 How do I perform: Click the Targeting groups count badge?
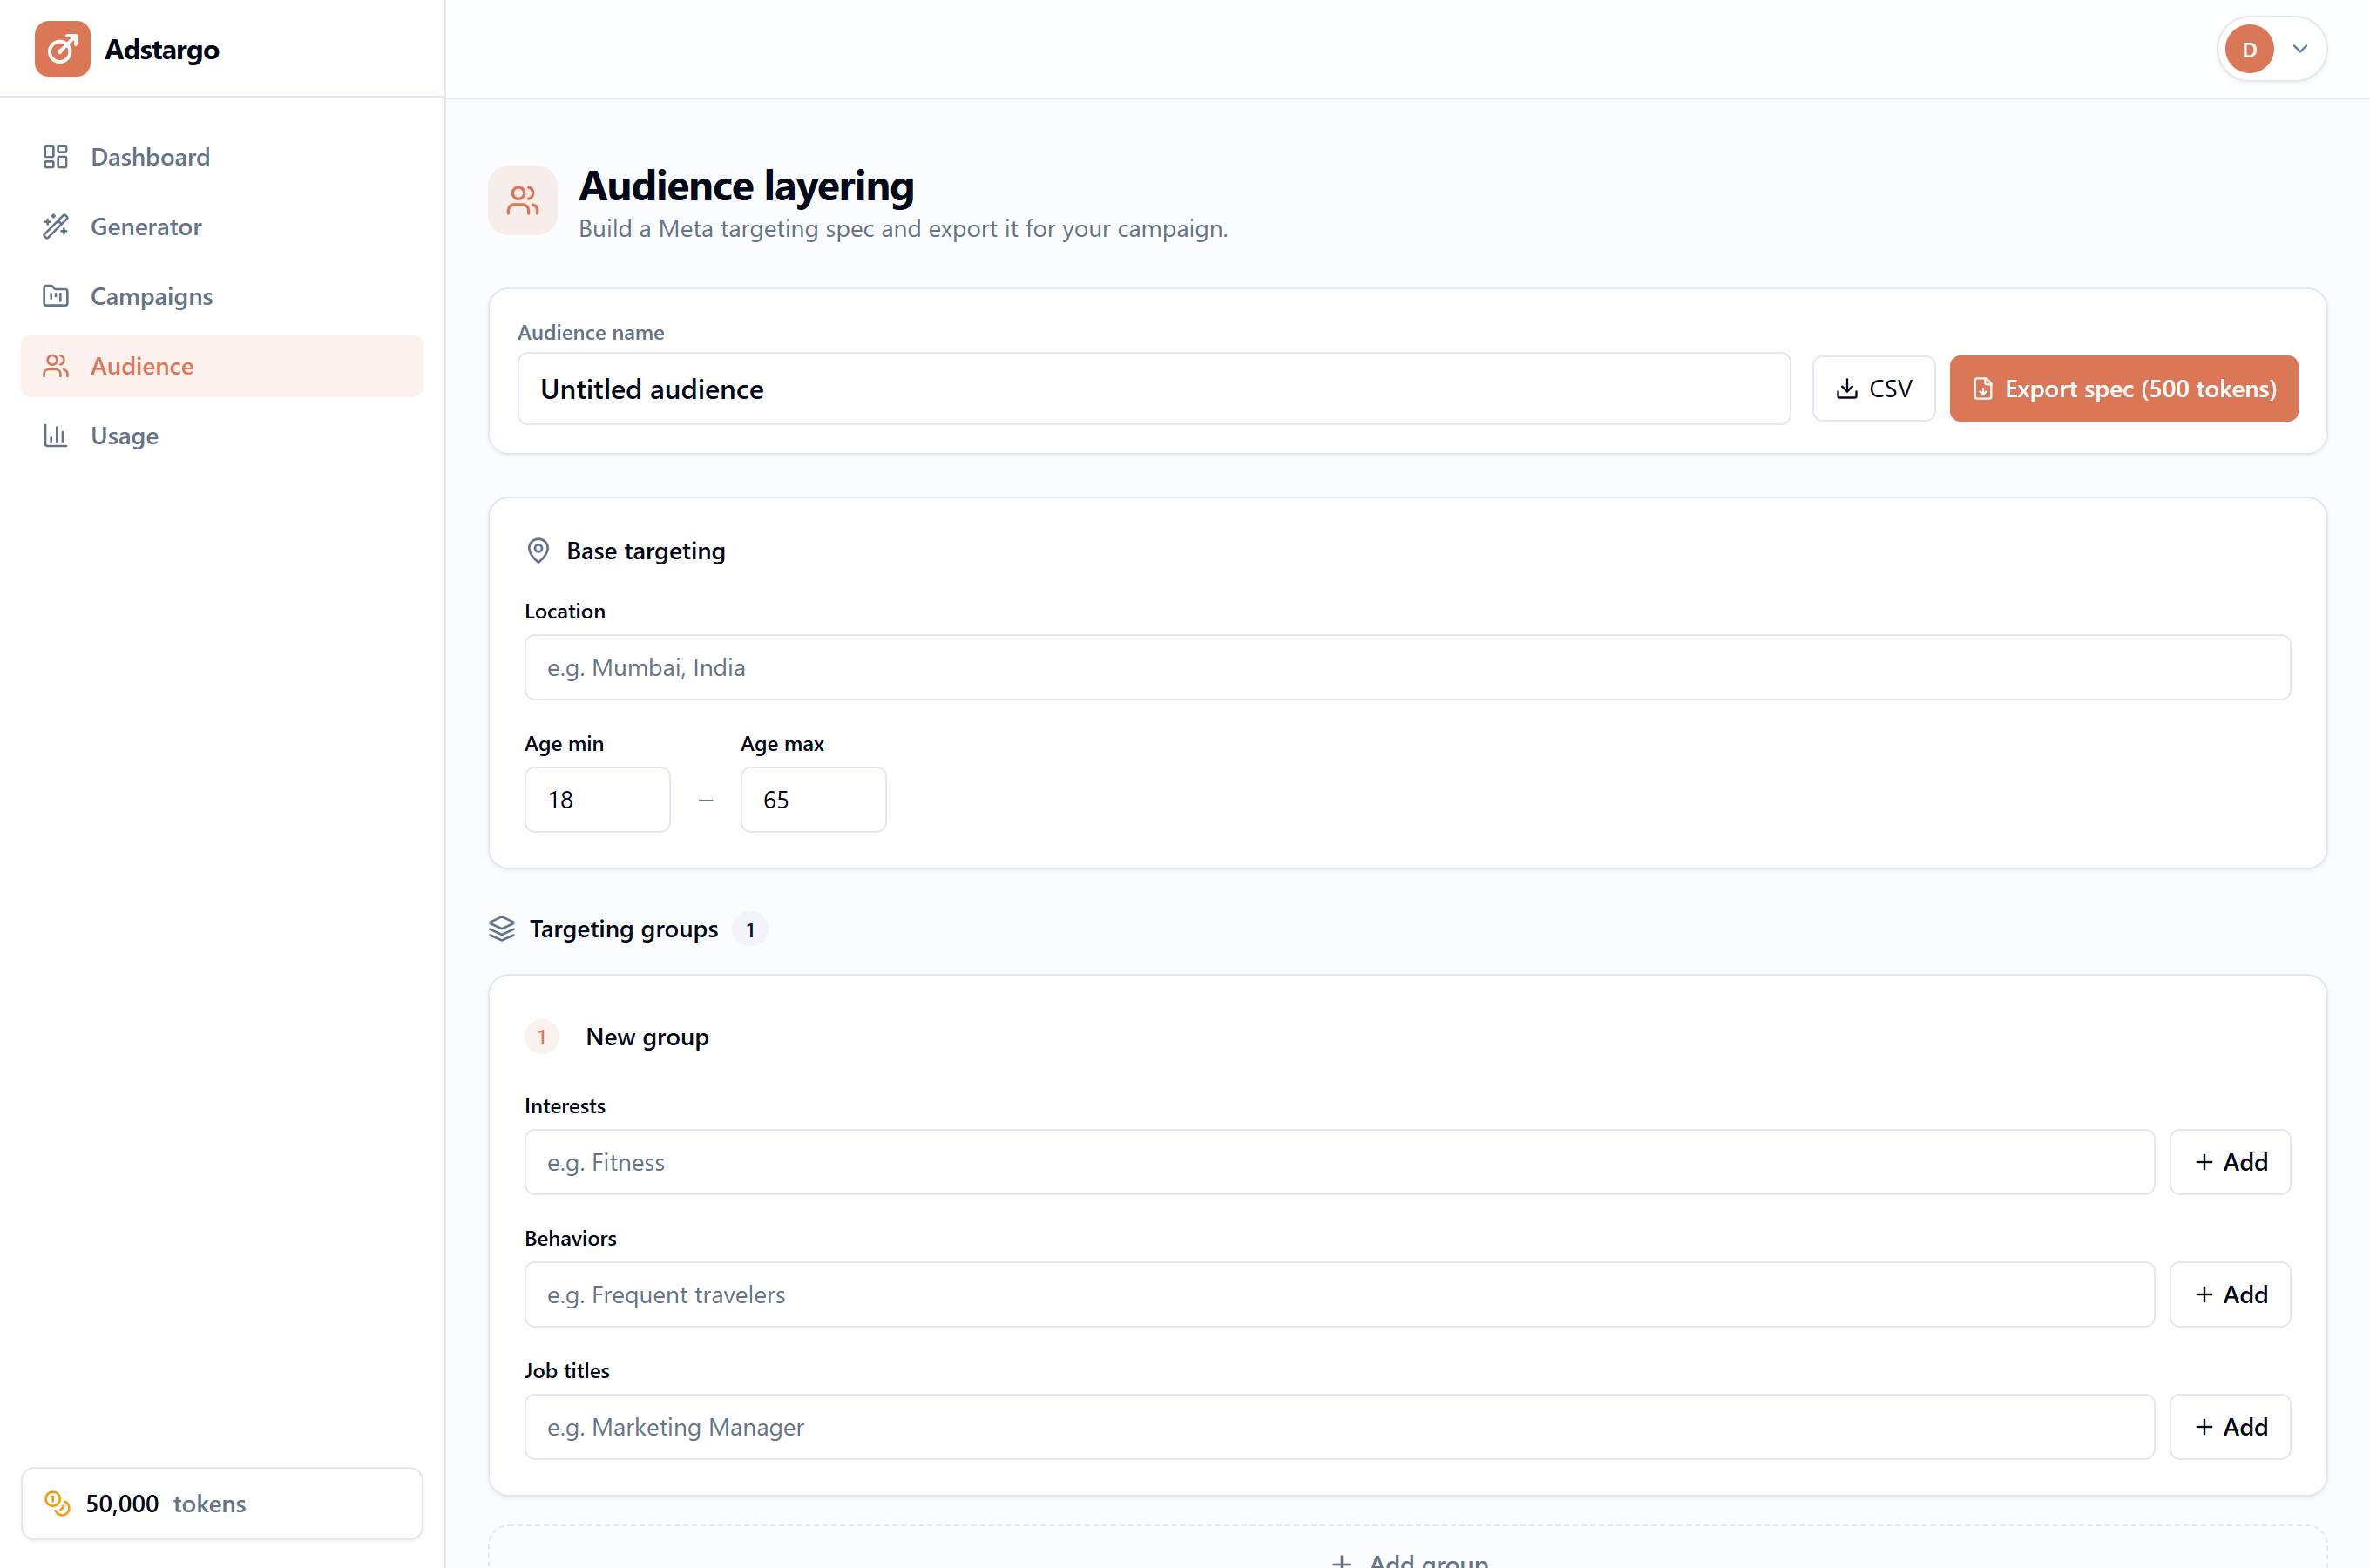coord(750,929)
